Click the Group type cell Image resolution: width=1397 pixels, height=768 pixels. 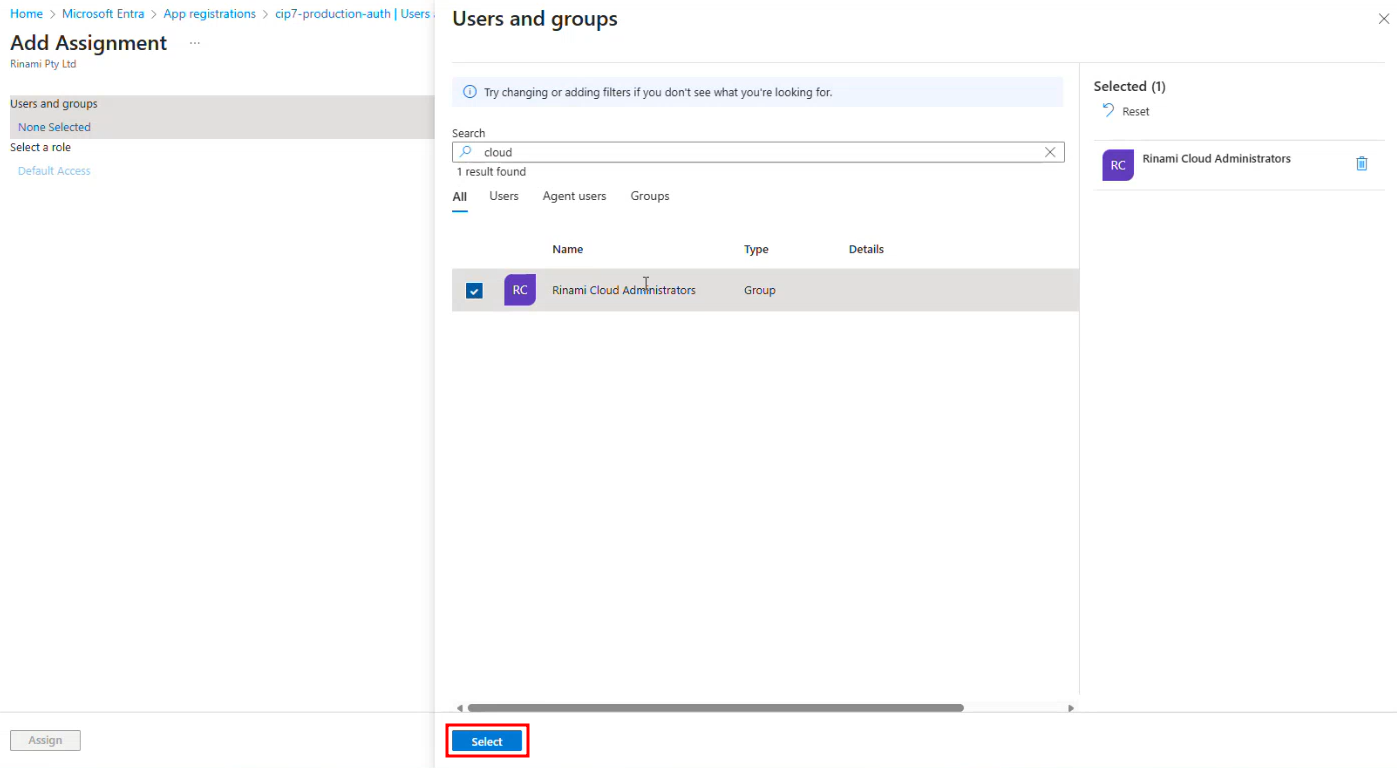[x=760, y=290]
